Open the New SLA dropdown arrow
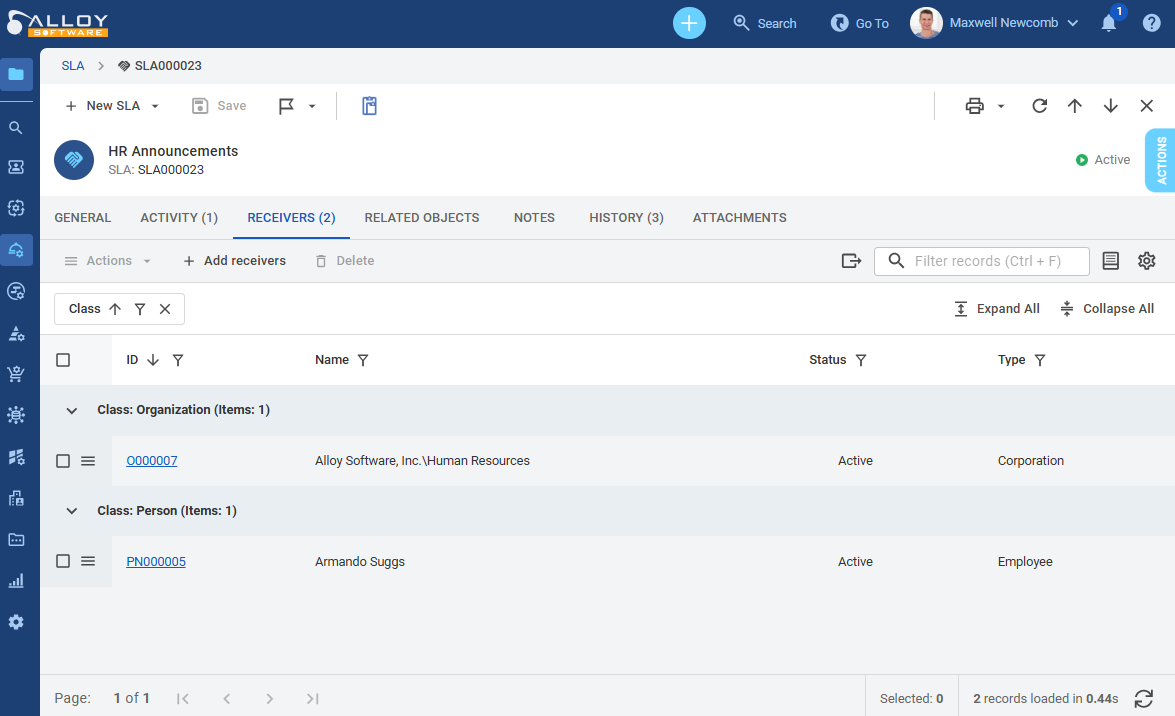 [x=155, y=106]
